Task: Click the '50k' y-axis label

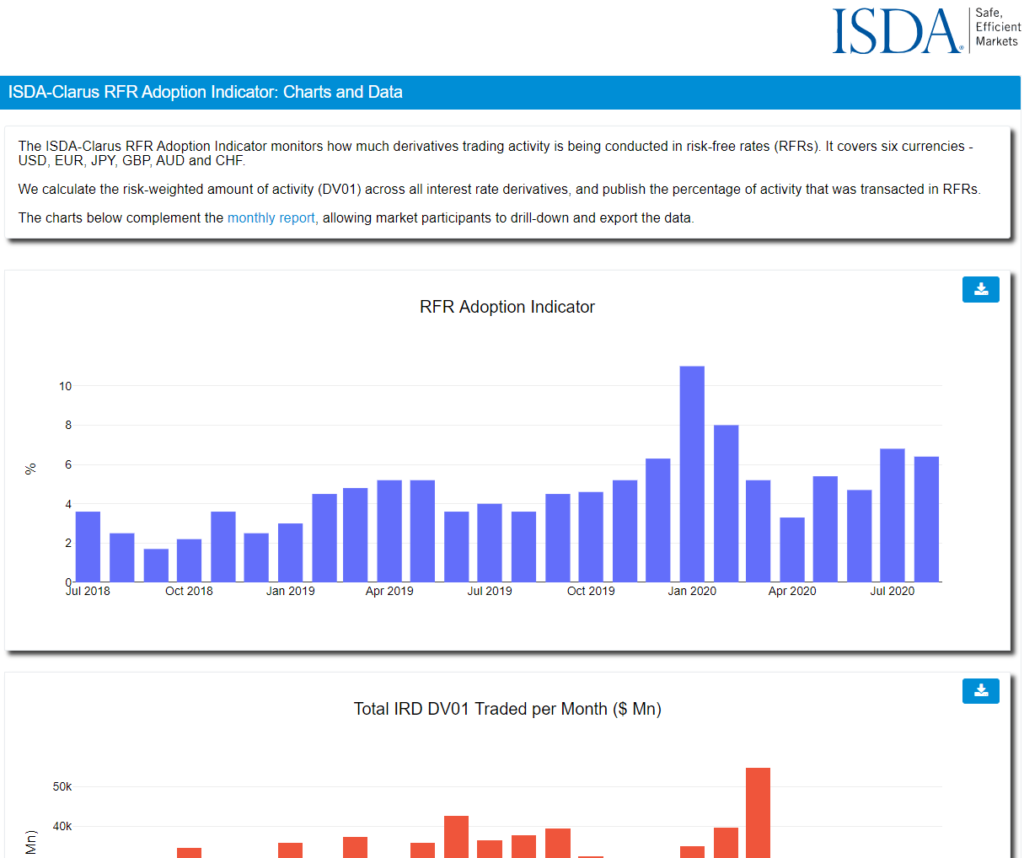Action: click(62, 787)
